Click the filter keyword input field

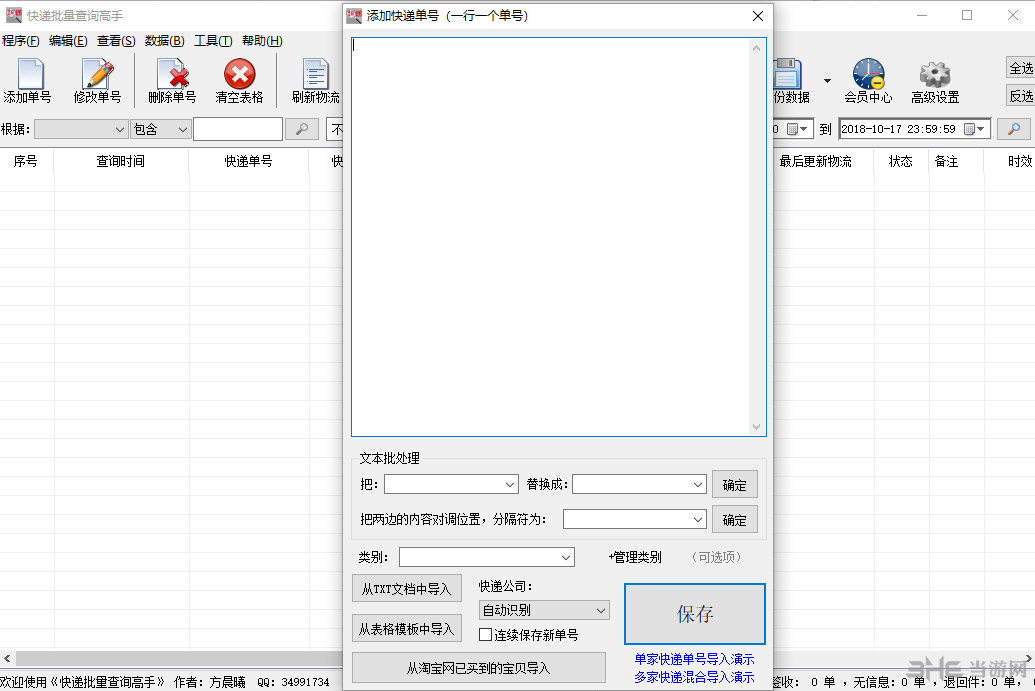[x=238, y=129]
